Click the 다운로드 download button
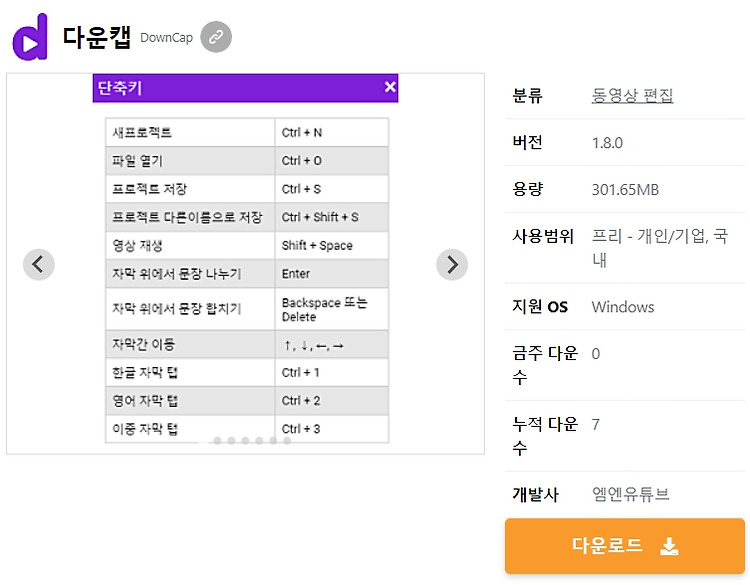This screenshot has height=585, width=750. (x=625, y=546)
